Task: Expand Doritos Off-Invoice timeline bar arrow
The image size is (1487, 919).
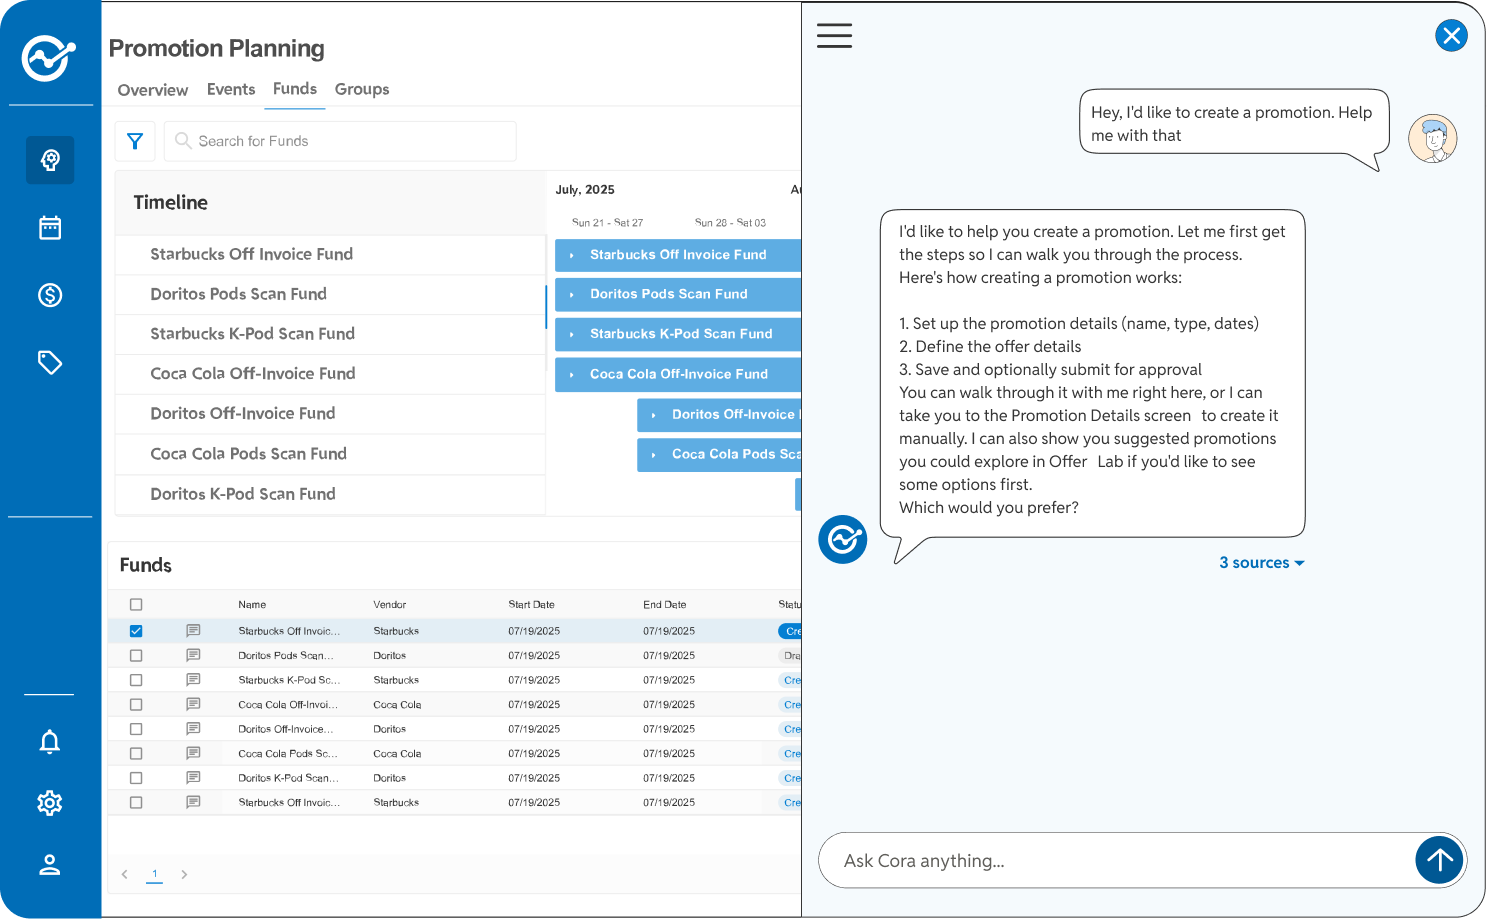Action: click(653, 414)
